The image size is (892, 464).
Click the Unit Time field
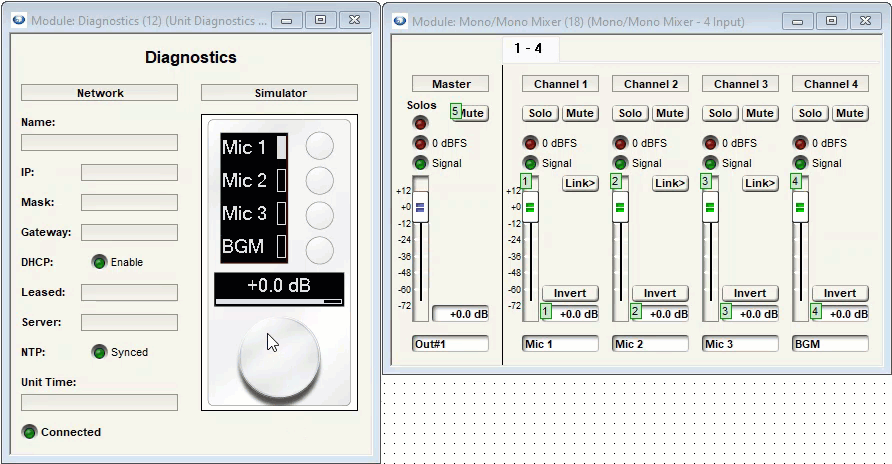point(100,403)
